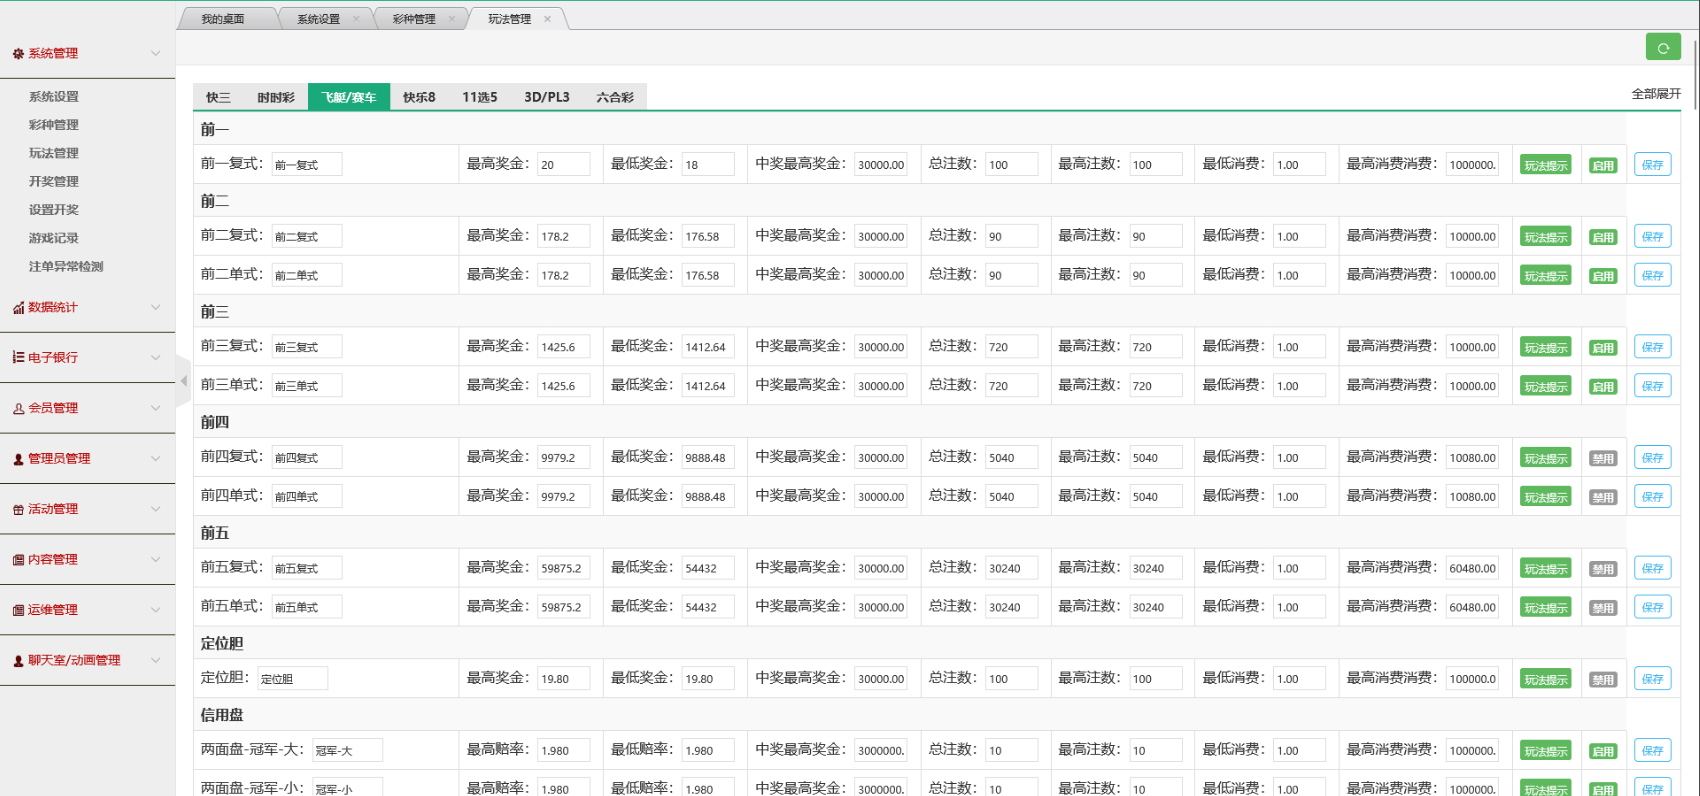Click the 内容管理 icon in sidebar
This screenshot has width=1700, height=796.
[18, 560]
